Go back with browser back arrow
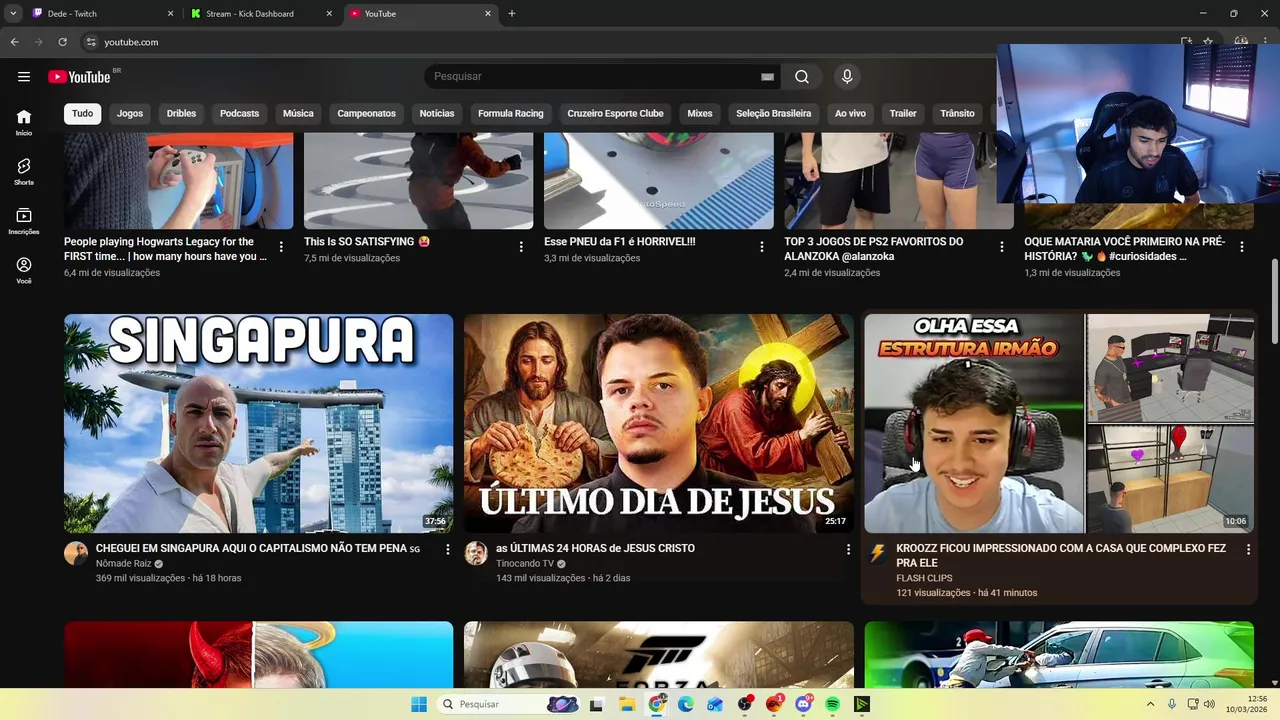1280x720 pixels. coord(14,42)
